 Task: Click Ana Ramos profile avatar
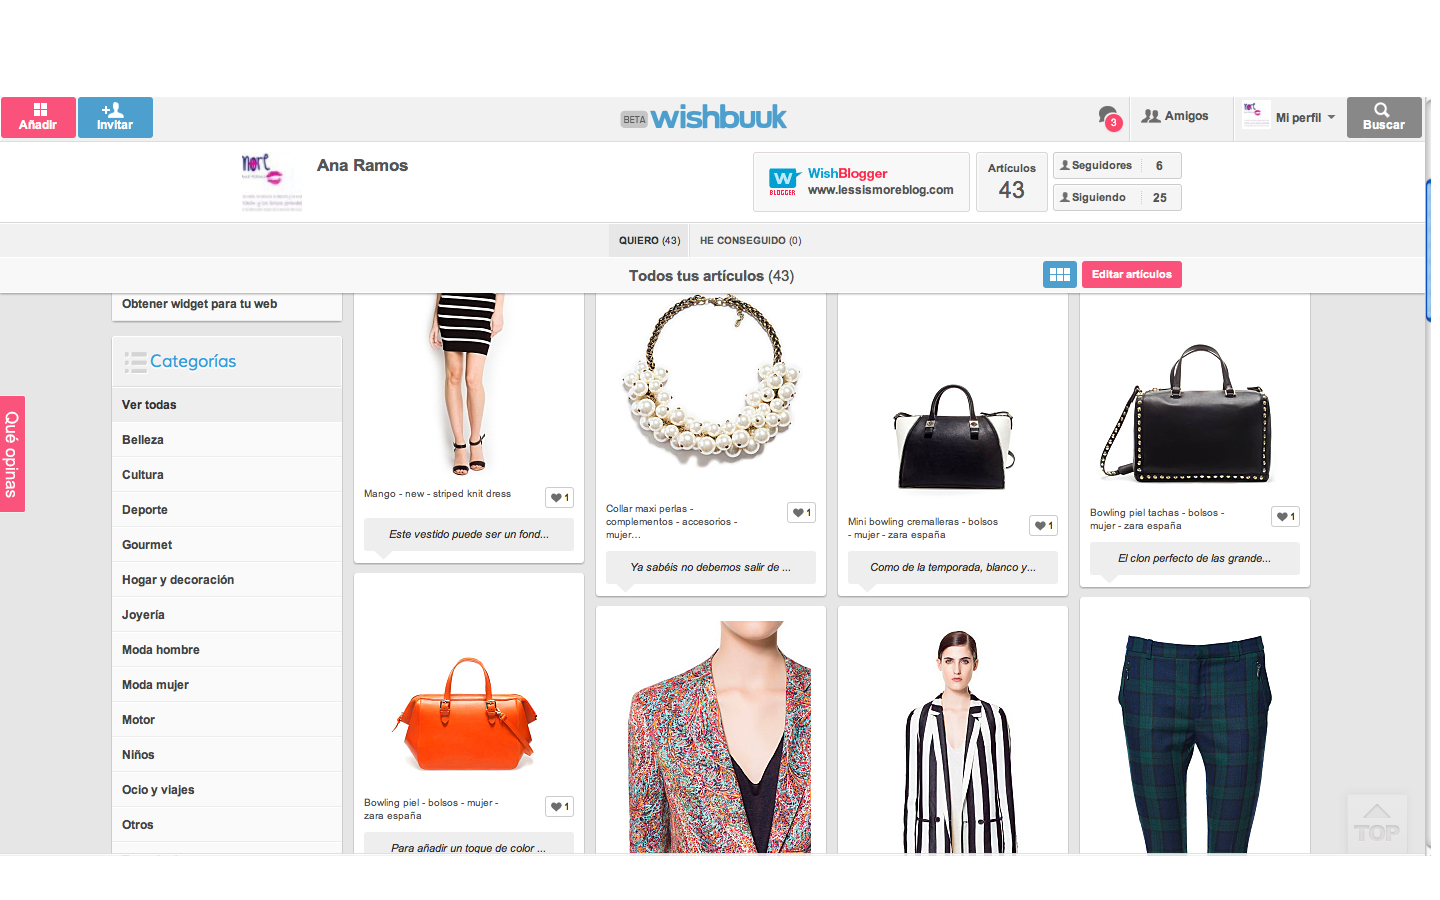(x=270, y=181)
